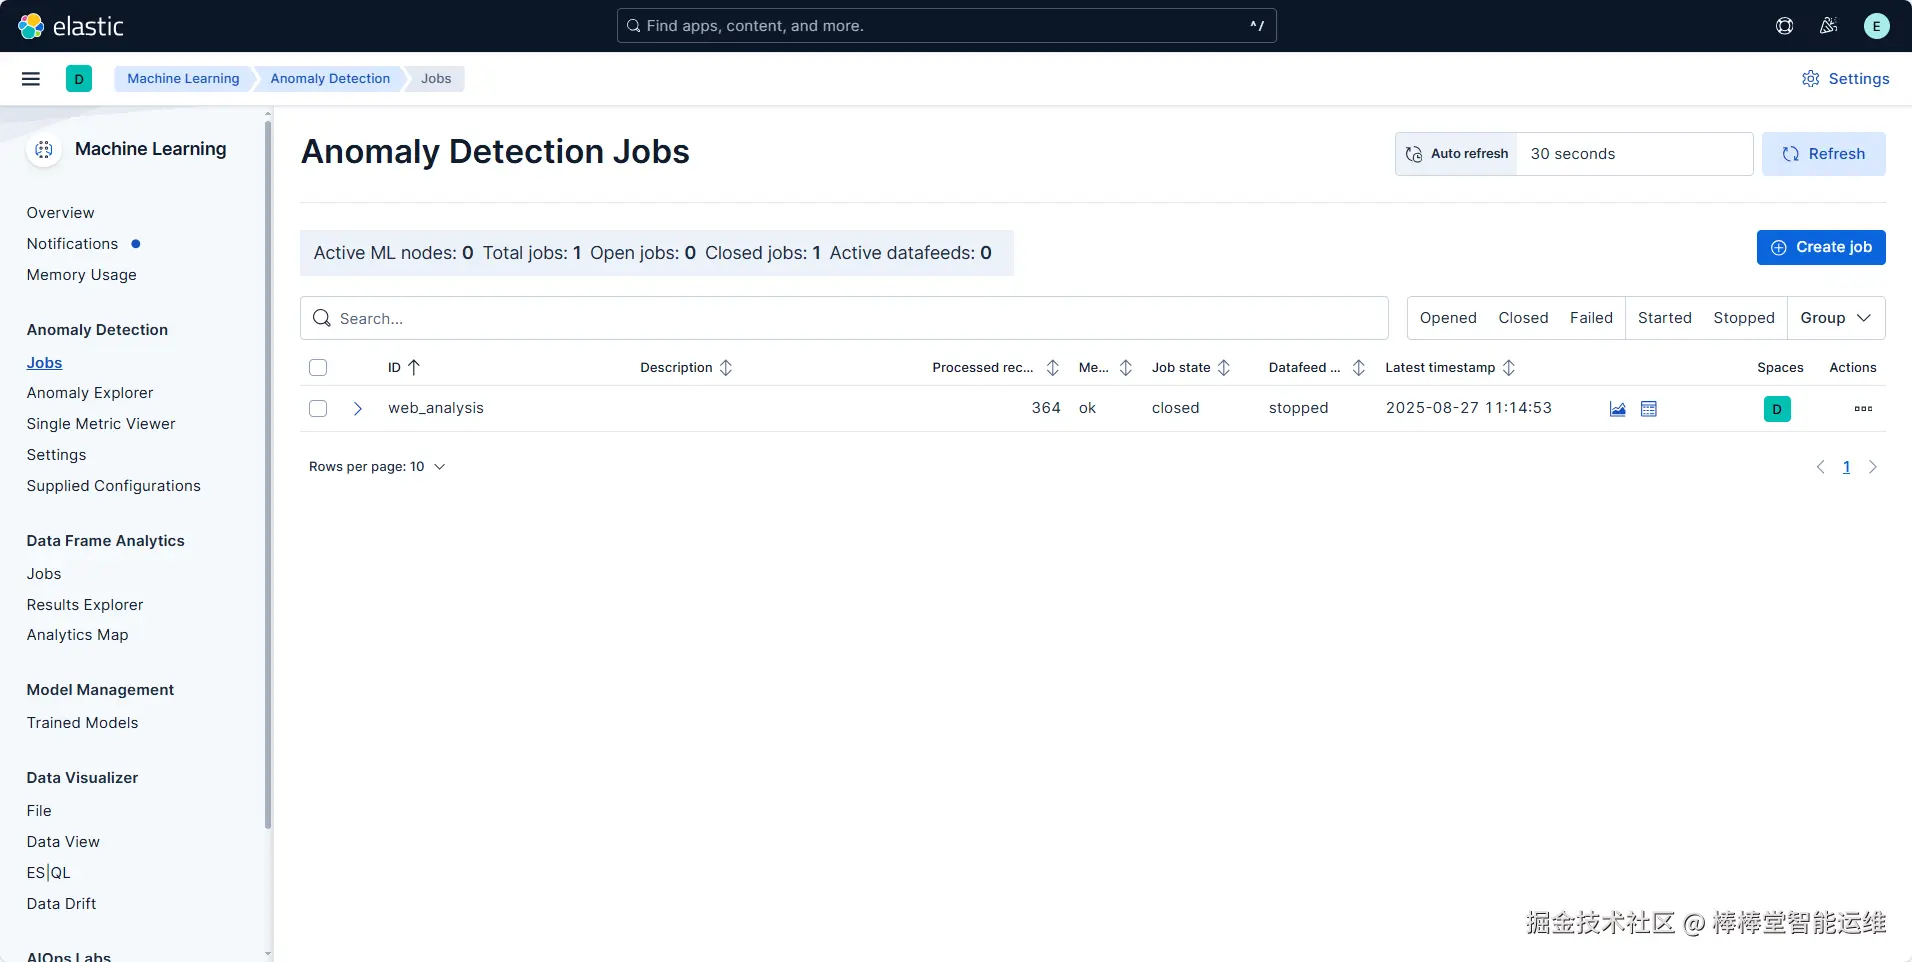Viewport: 1912px width, 962px height.
Task: Open Single Metric Viewer icon for web_analysis
Action: coord(1617,409)
